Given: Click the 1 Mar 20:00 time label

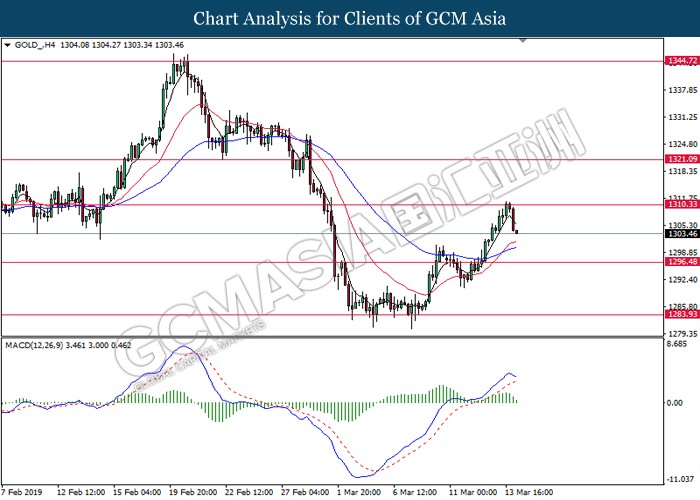Looking at the screenshot, I should tap(359, 492).
